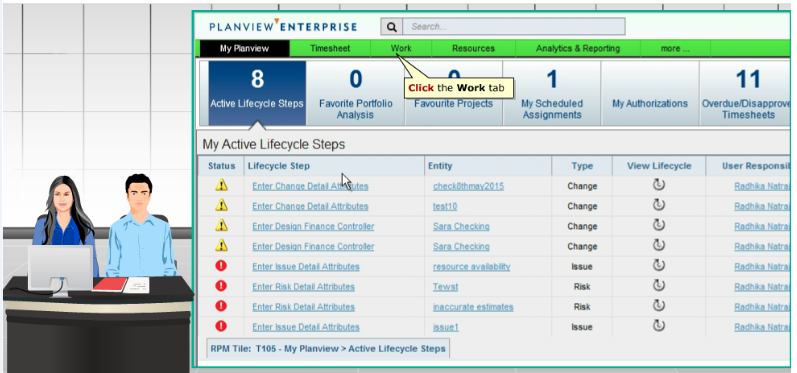The width and height of the screenshot is (797, 373).
Task: Click into the Search input field
Action: click(513, 27)
